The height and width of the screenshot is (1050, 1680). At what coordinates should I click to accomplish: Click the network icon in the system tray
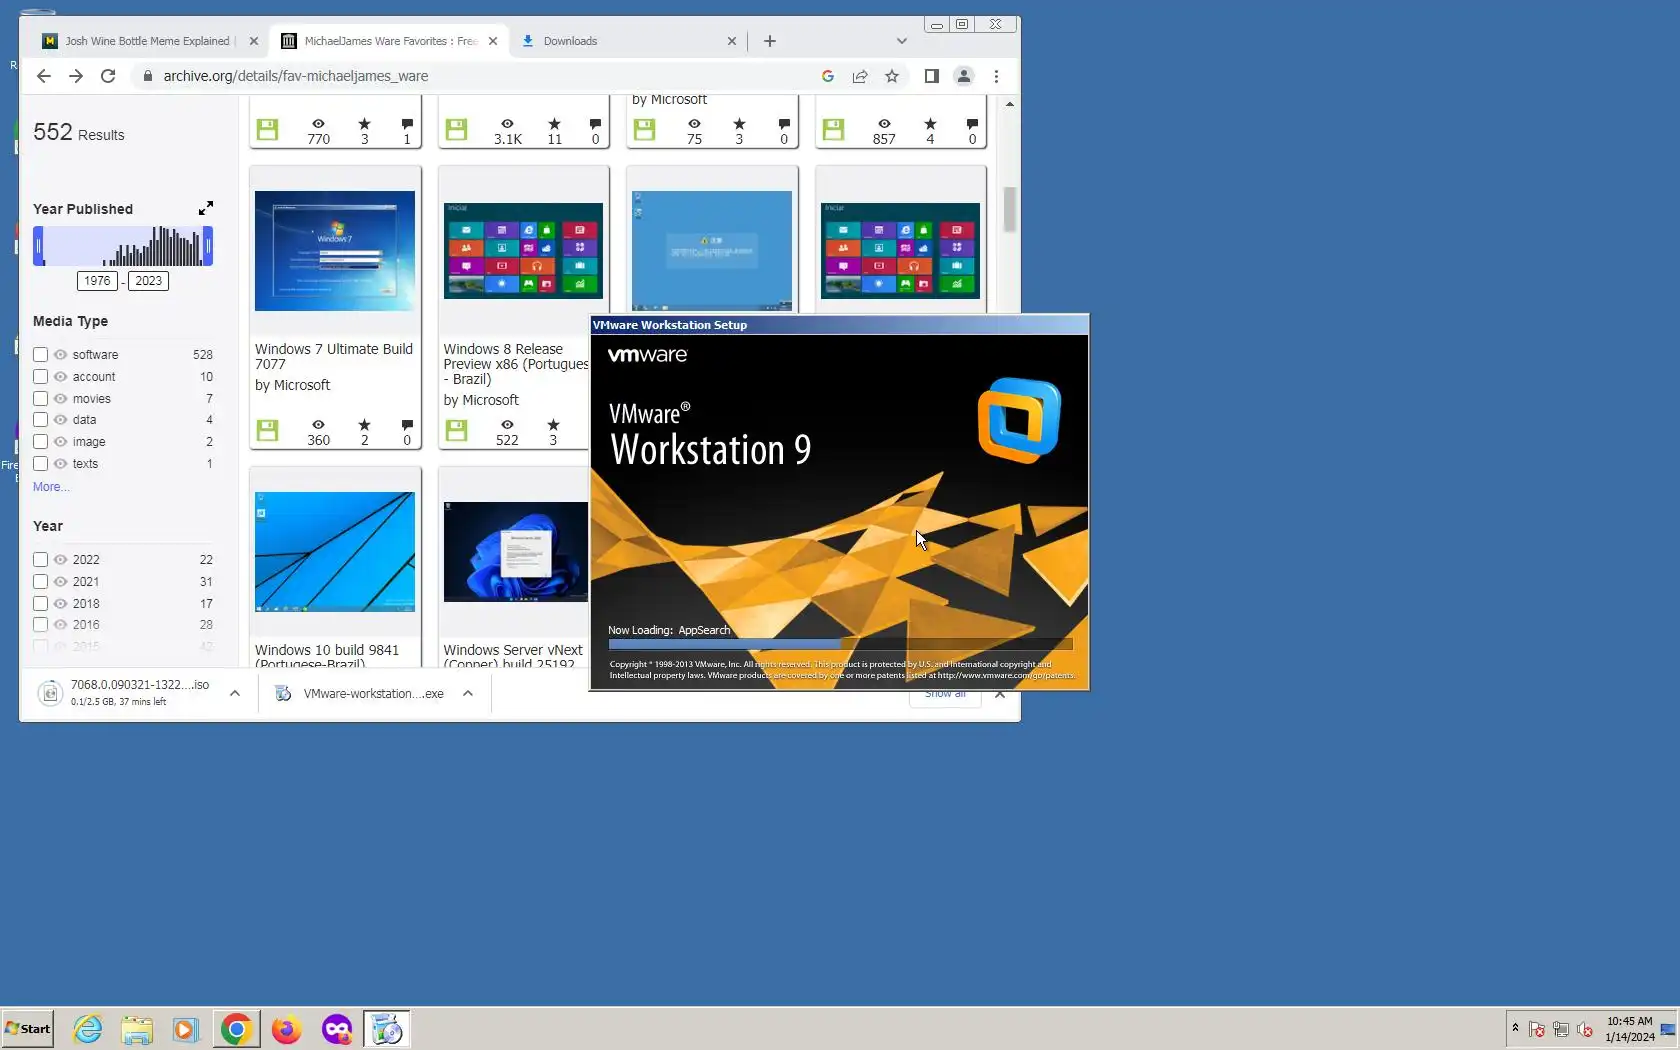click(x=1561, y=1029)
